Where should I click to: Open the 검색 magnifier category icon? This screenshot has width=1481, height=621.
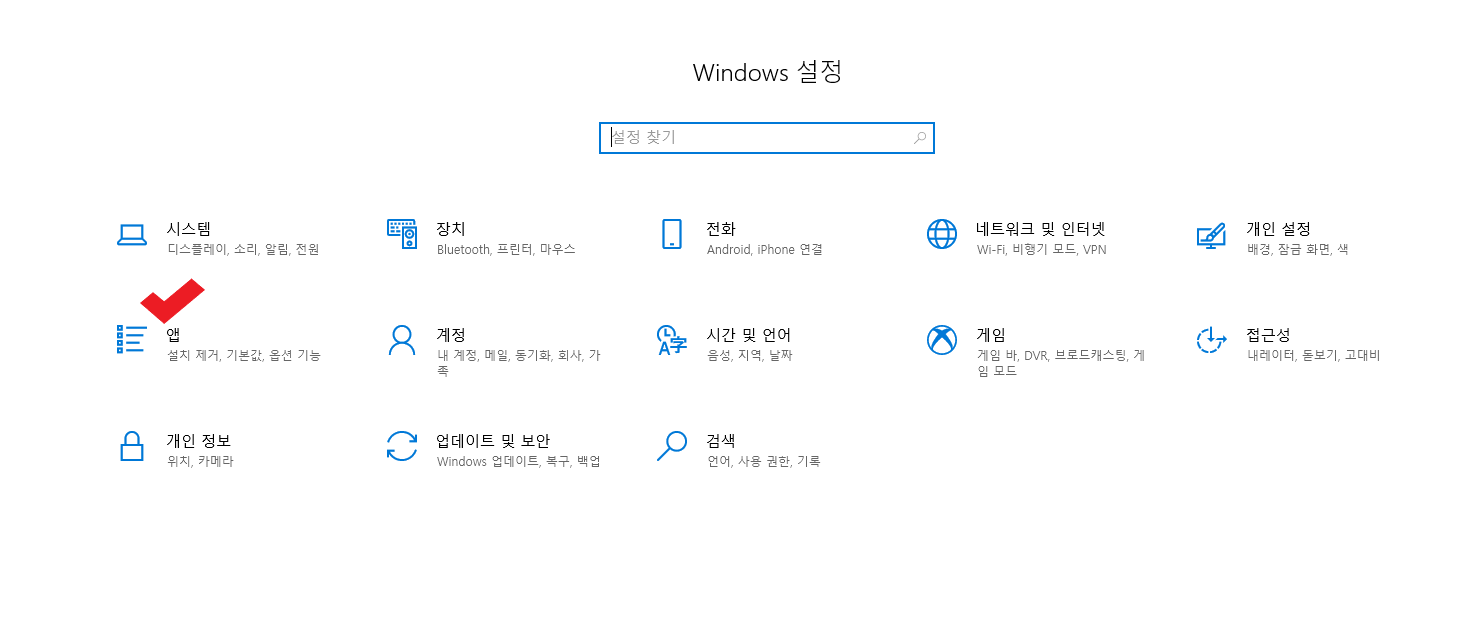tap(671, 446)
